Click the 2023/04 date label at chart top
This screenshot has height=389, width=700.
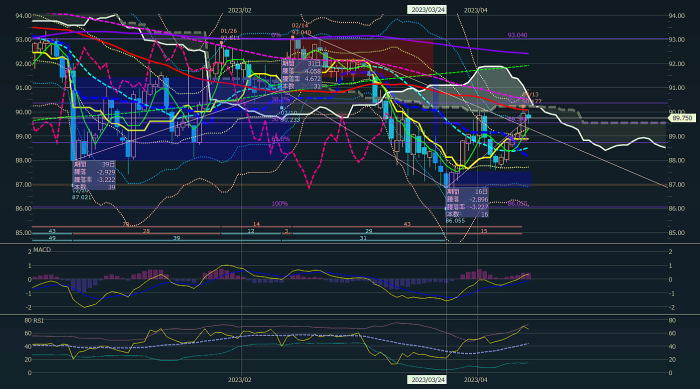476,10
